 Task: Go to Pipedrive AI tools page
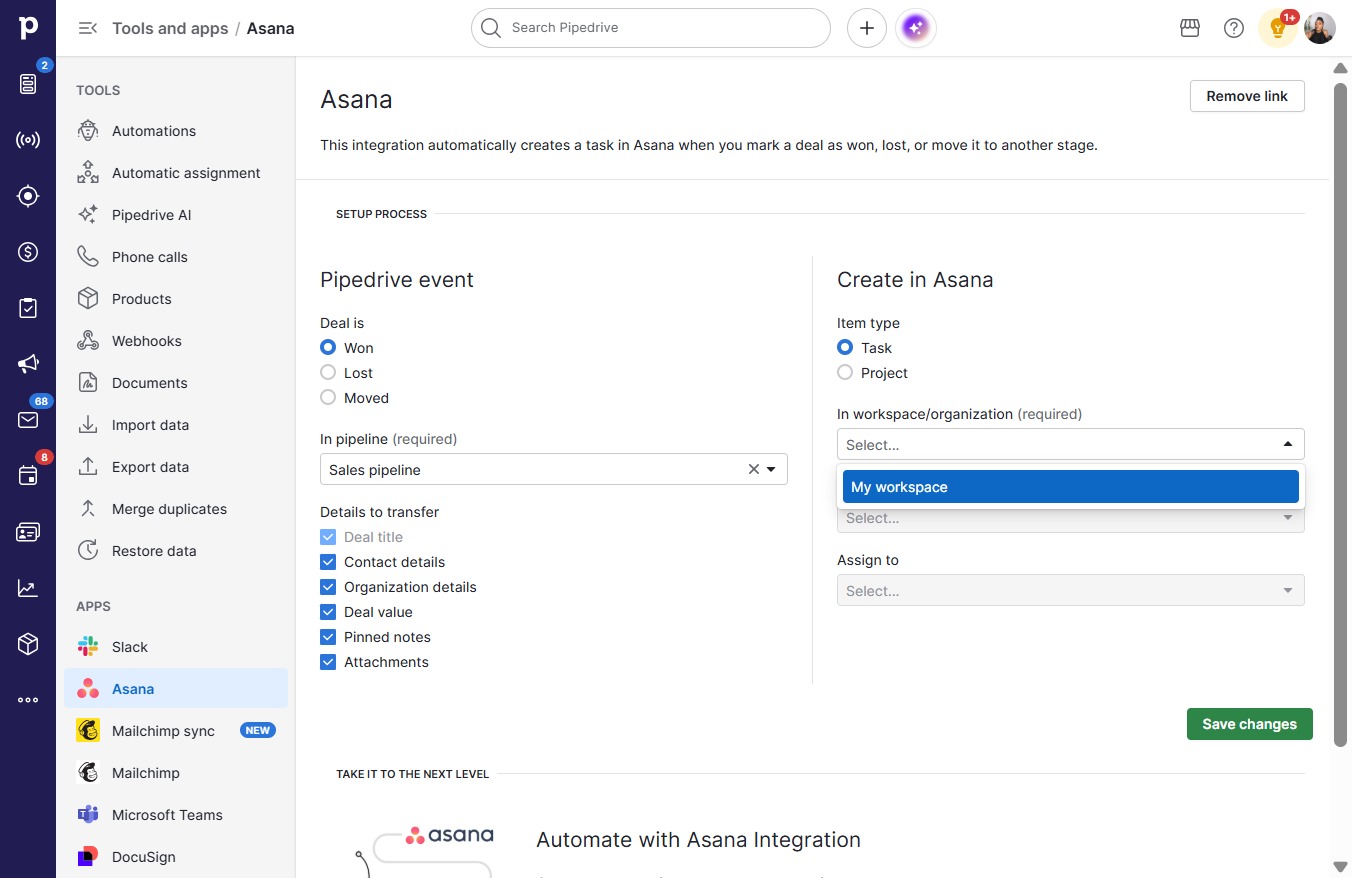176,215
